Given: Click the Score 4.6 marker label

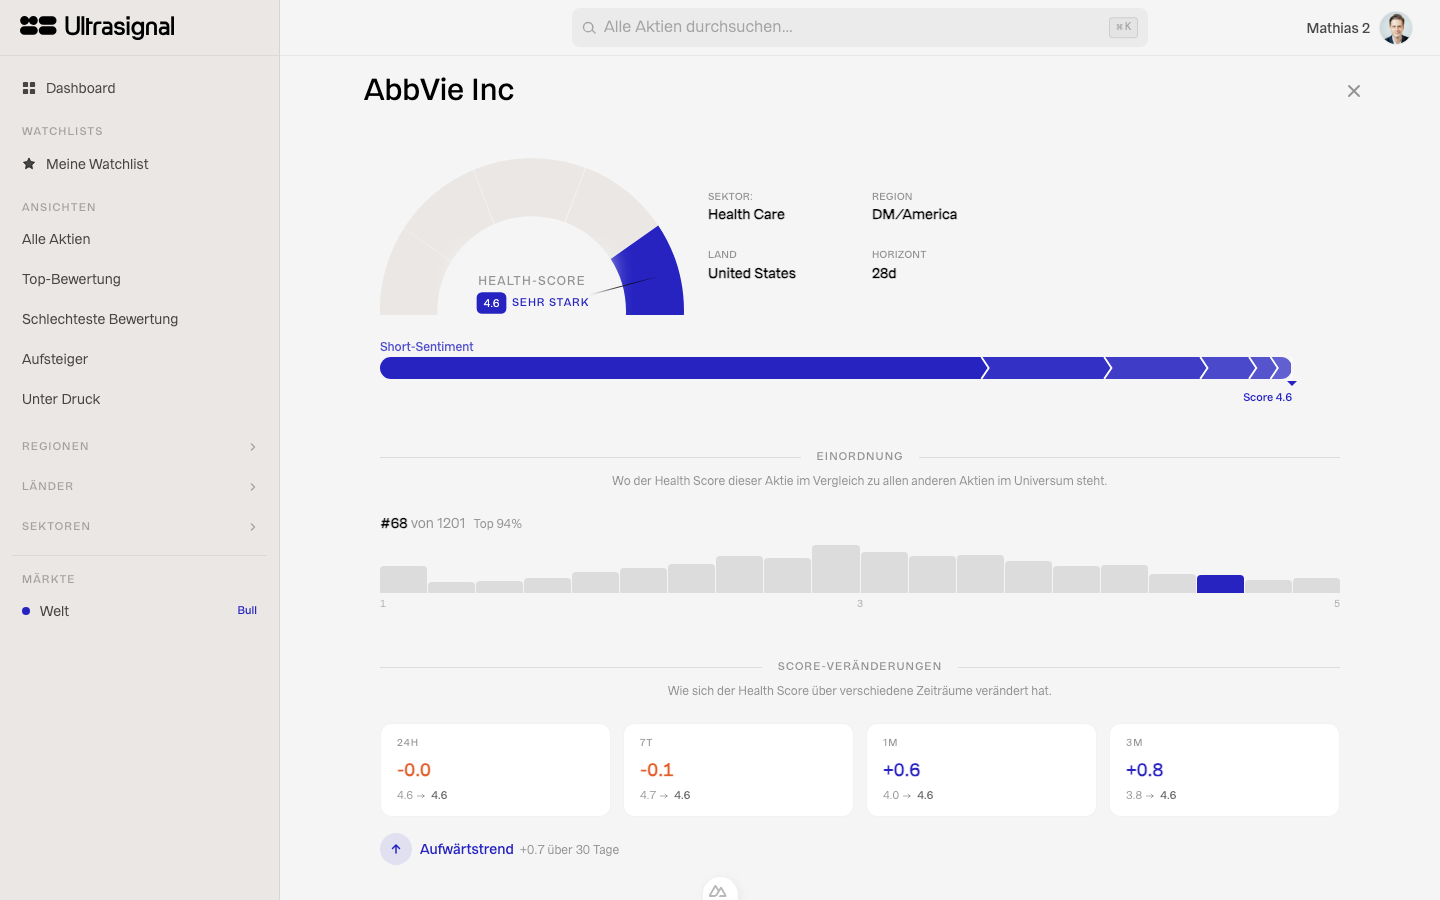Looking at the screenshot, I should click(x=1267, y=397).
